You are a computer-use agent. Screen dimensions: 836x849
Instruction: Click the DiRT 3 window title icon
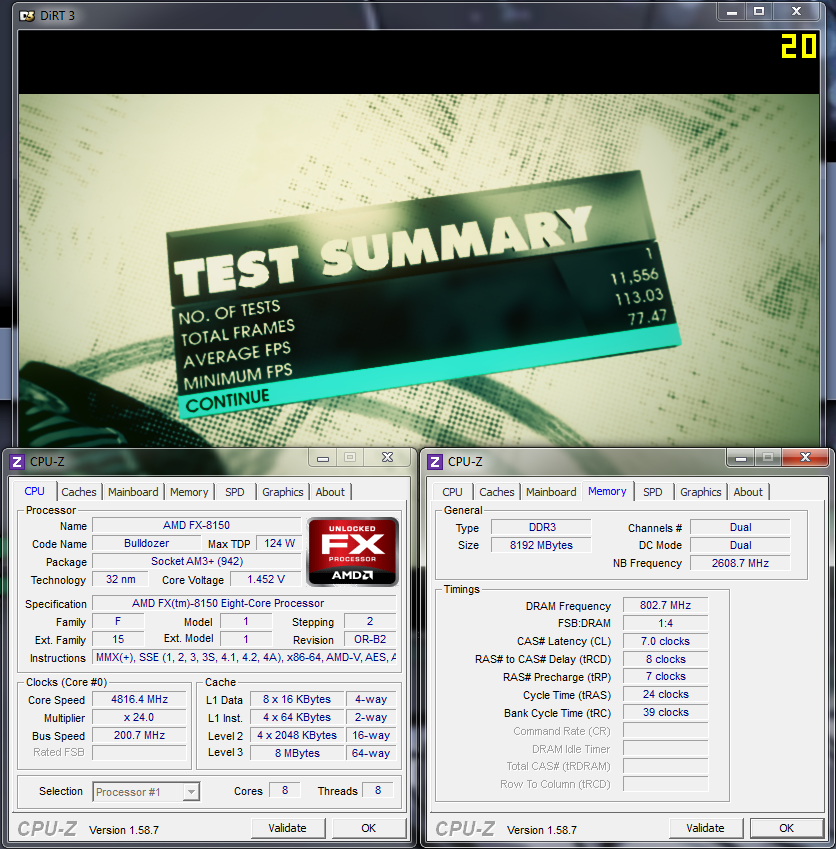point(25,14)
